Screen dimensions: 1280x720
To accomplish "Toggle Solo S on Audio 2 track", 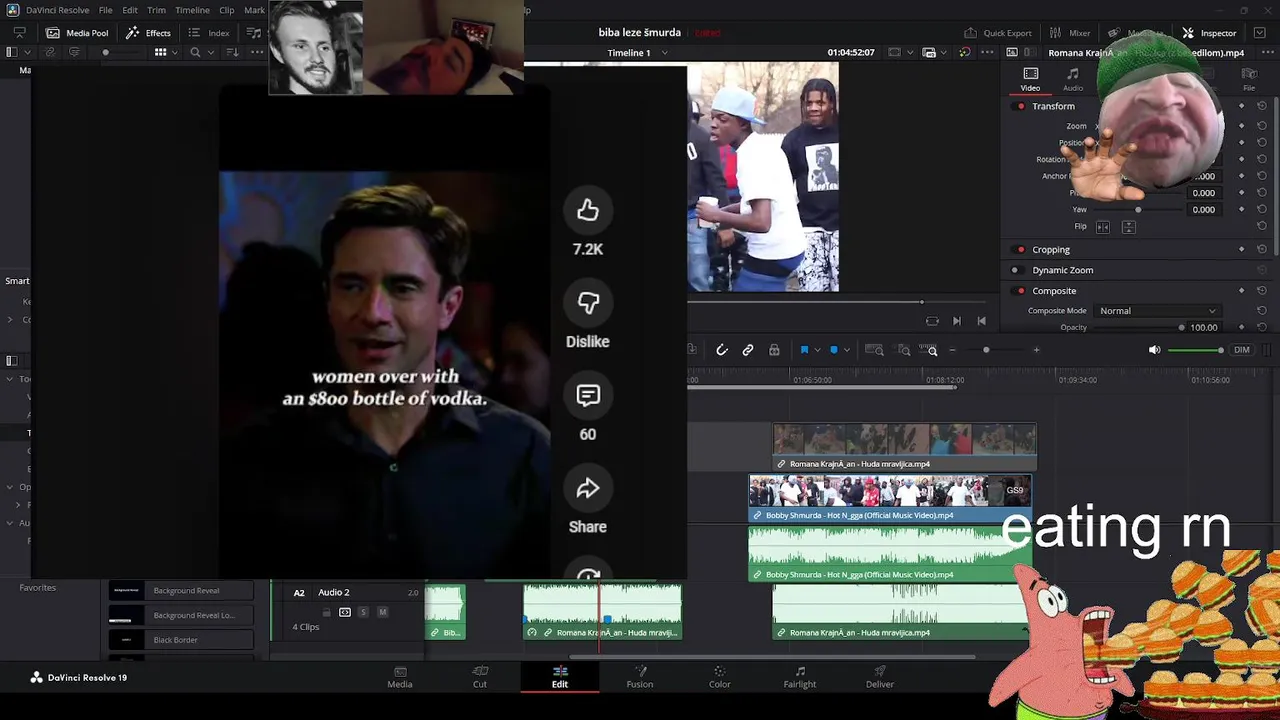I will [x=363, y=612].
